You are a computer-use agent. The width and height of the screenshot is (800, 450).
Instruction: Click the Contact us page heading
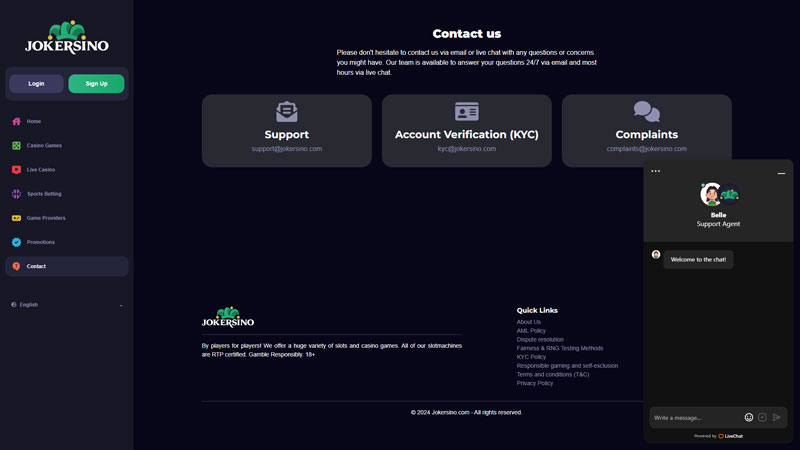click(467, 34)
